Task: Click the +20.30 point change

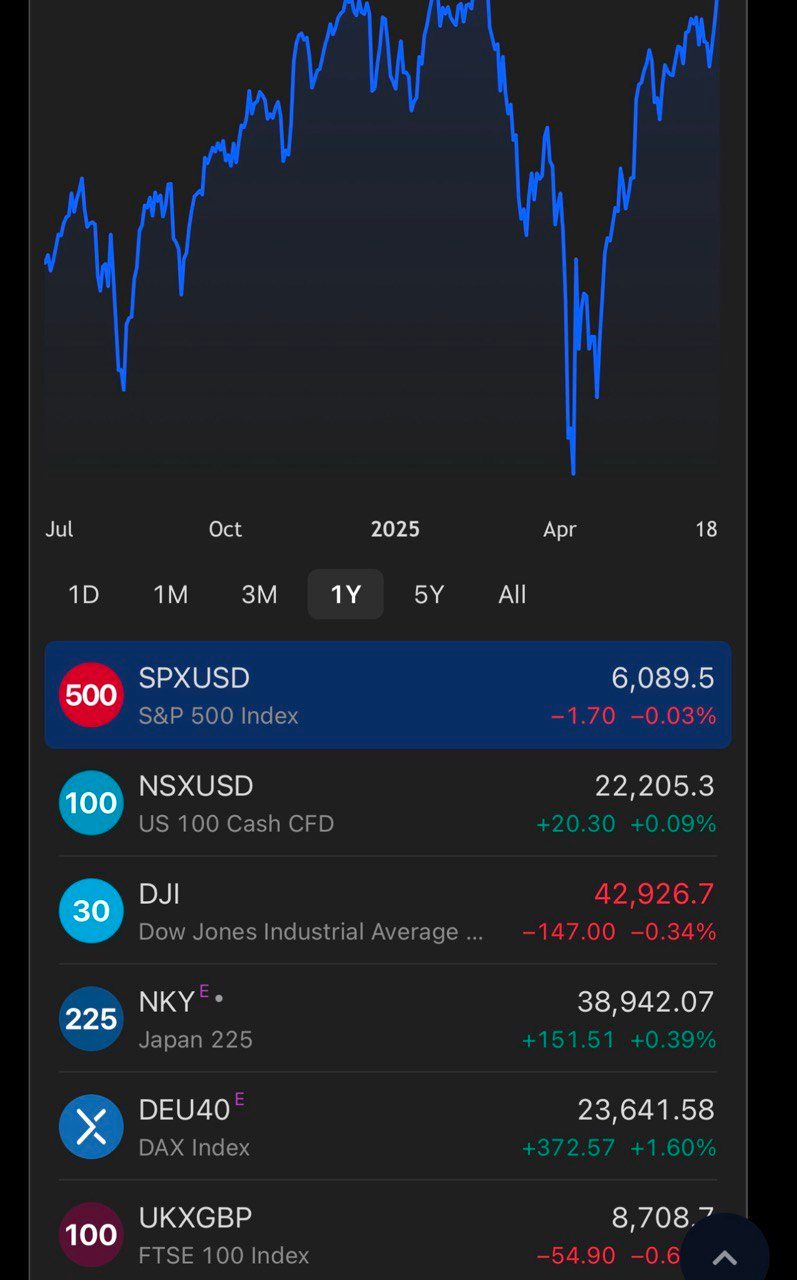Action: 576,824
